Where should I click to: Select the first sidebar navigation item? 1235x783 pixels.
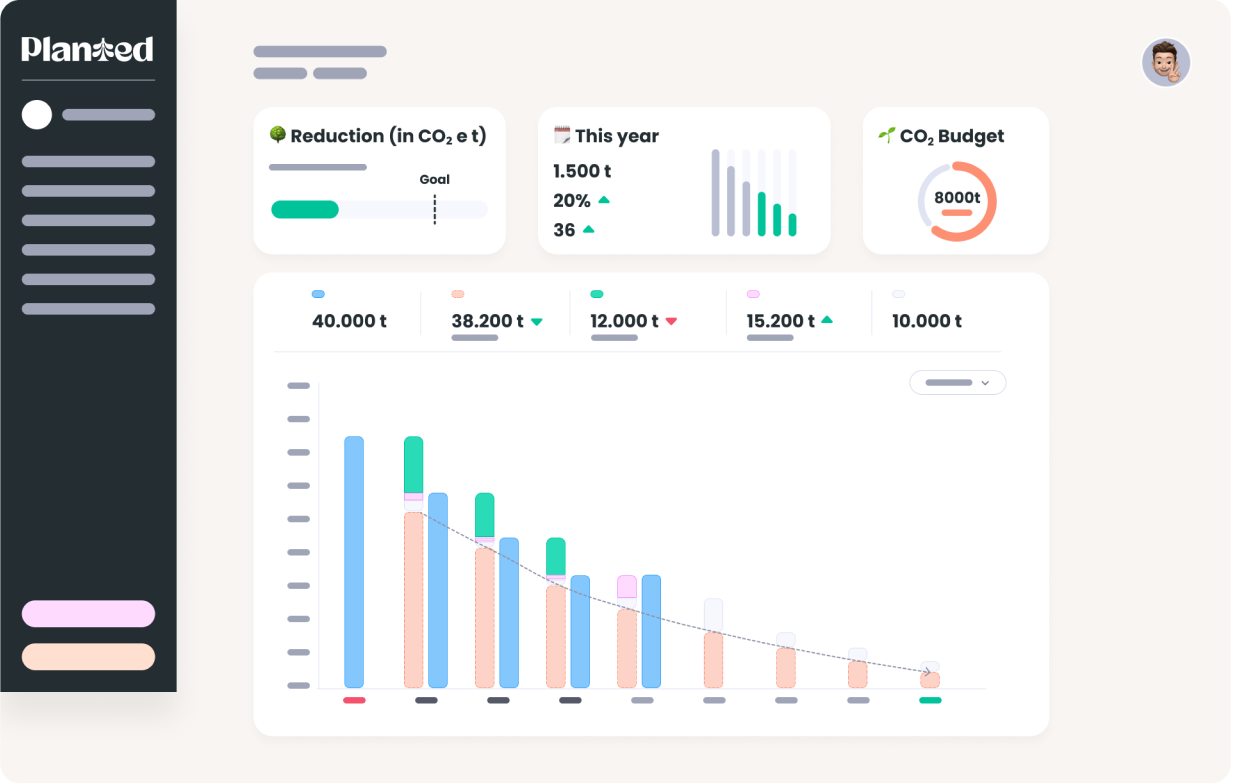coord(87,161)
